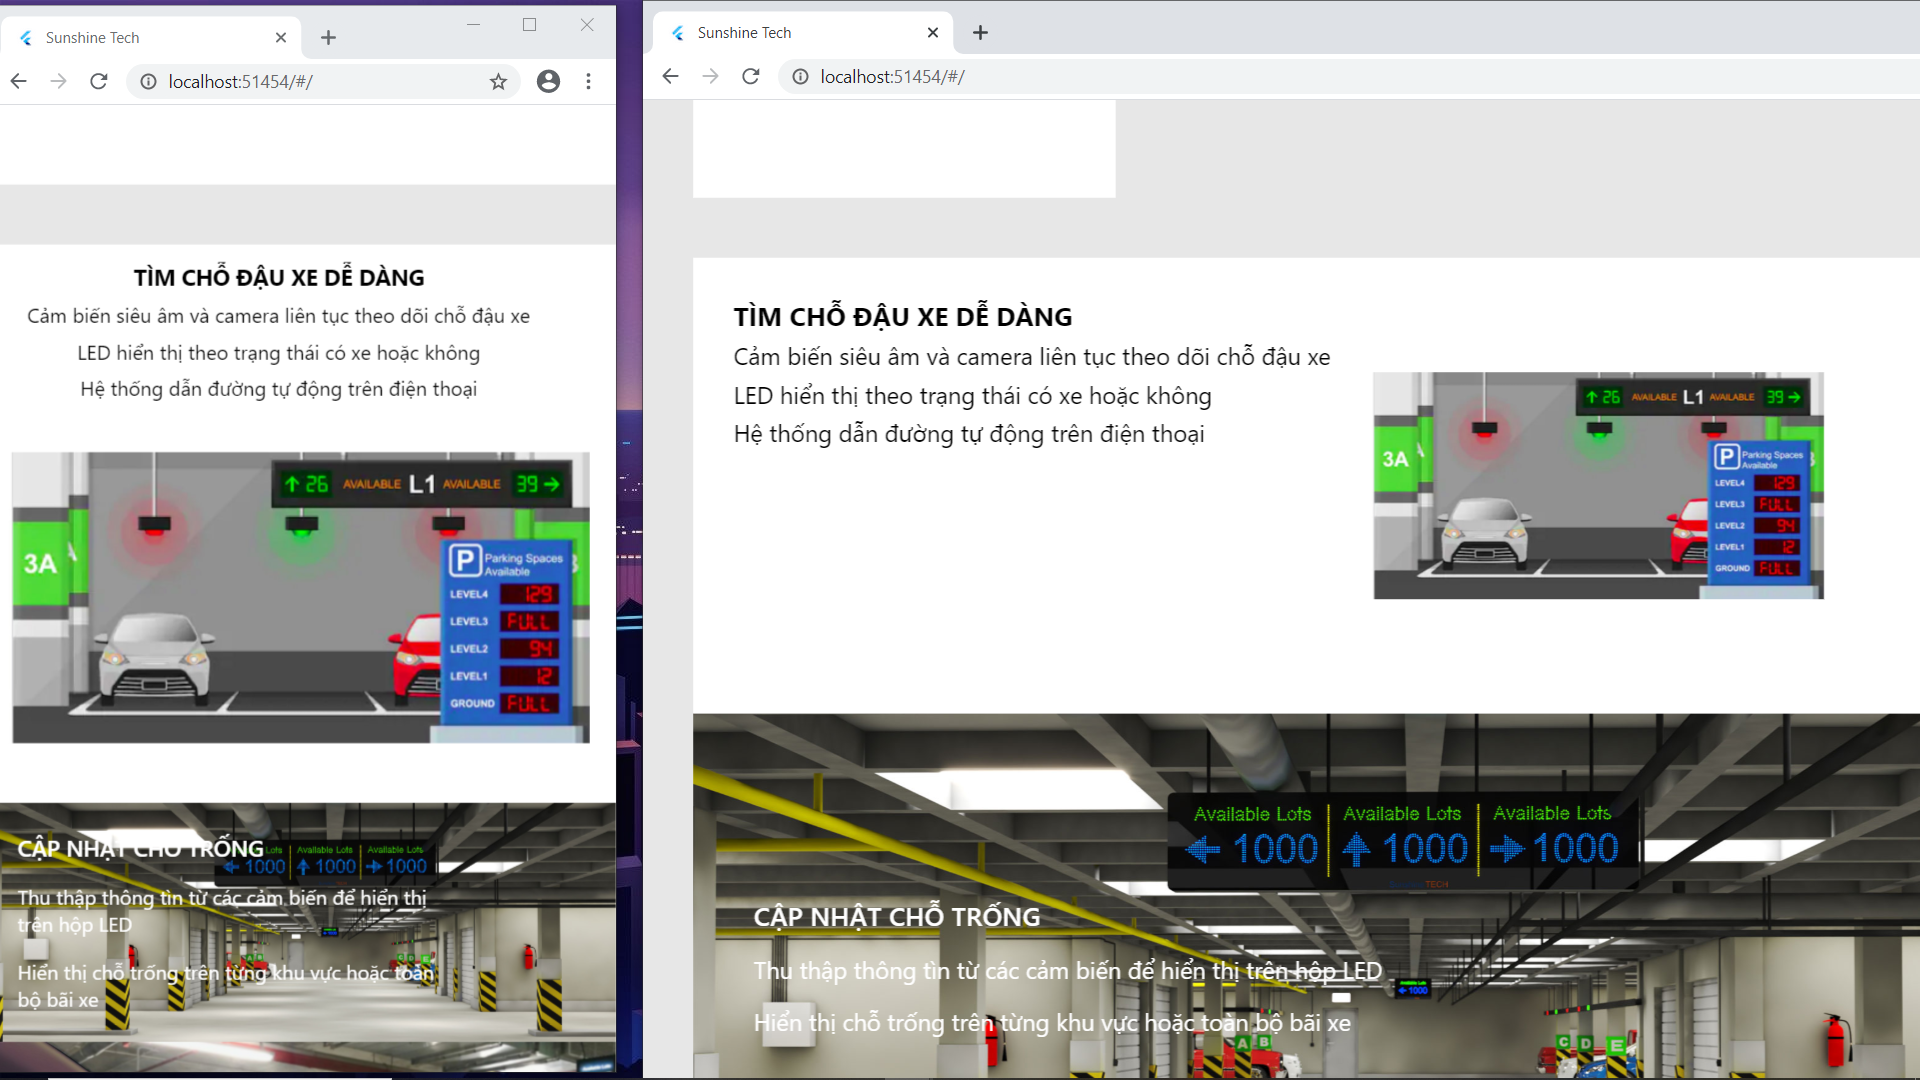Open new tab in left browser window

point(328,38)
